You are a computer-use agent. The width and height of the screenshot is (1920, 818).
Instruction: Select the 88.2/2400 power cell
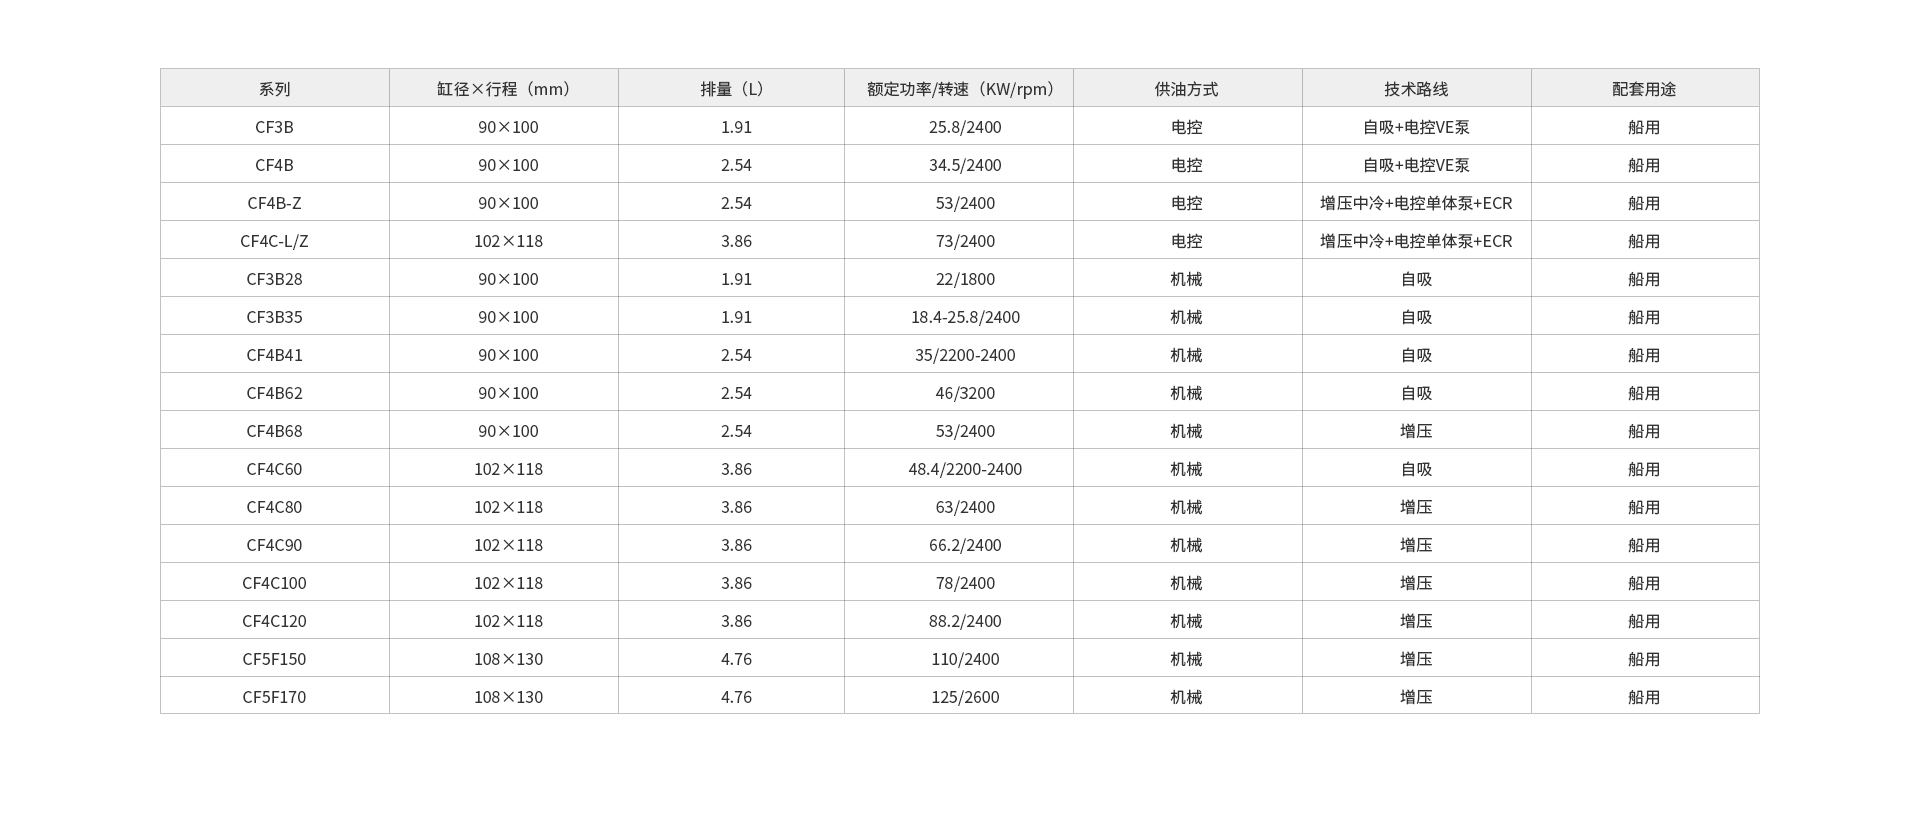point(965,621)
